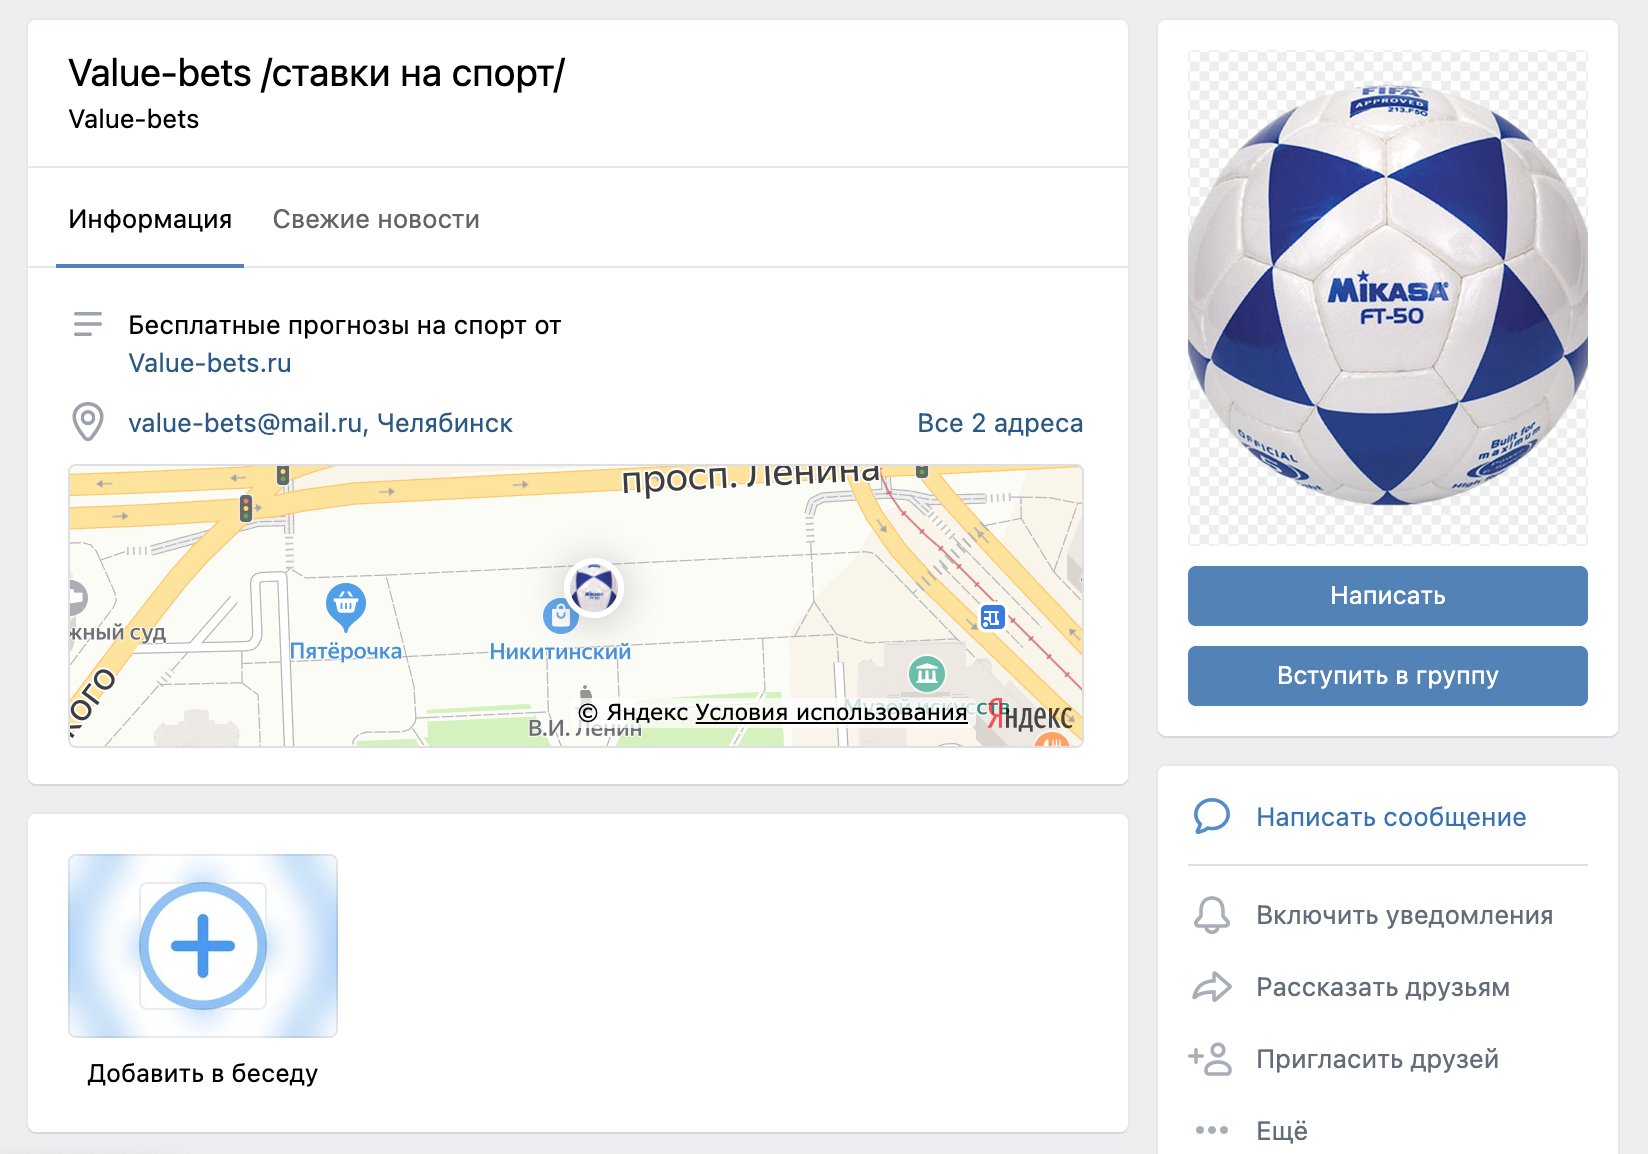The image size is (1648, 1154).
Task: Click the Value-bets subtitle under the title
Action: tap(134, 119)
